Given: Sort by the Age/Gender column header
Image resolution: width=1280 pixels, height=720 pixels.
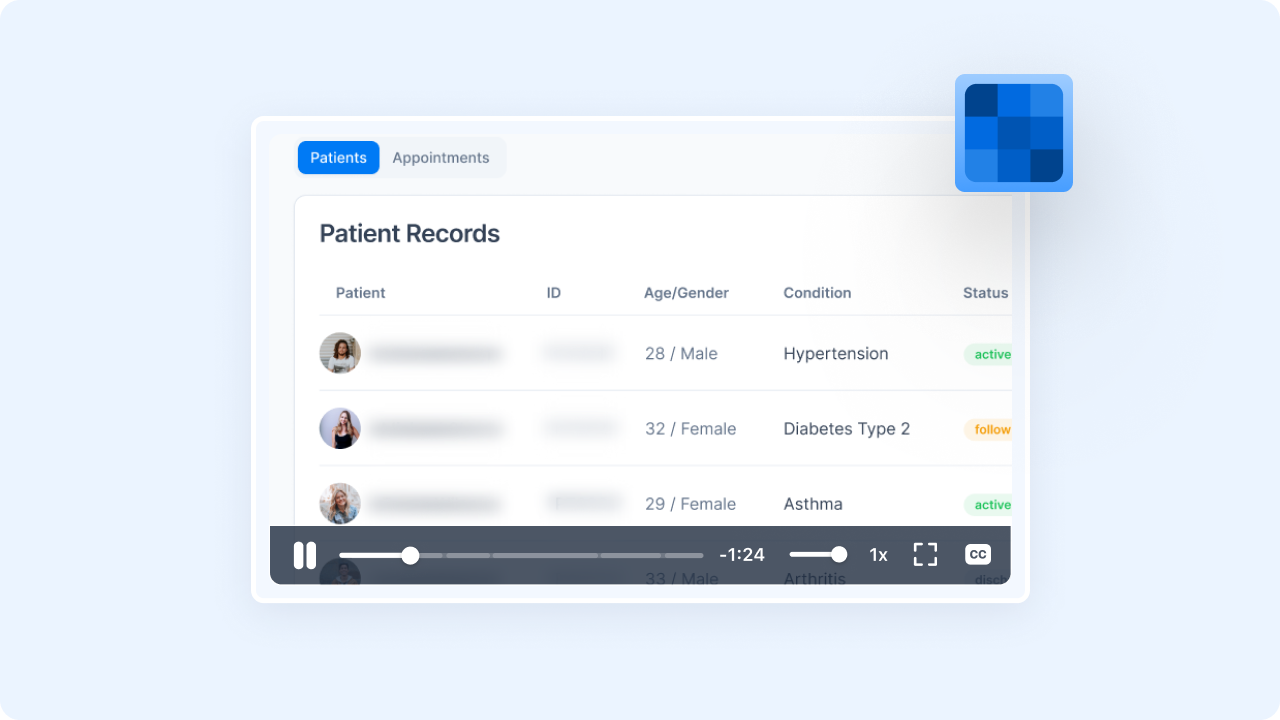Looking at the screenshot, I should [x=686, y=293].
